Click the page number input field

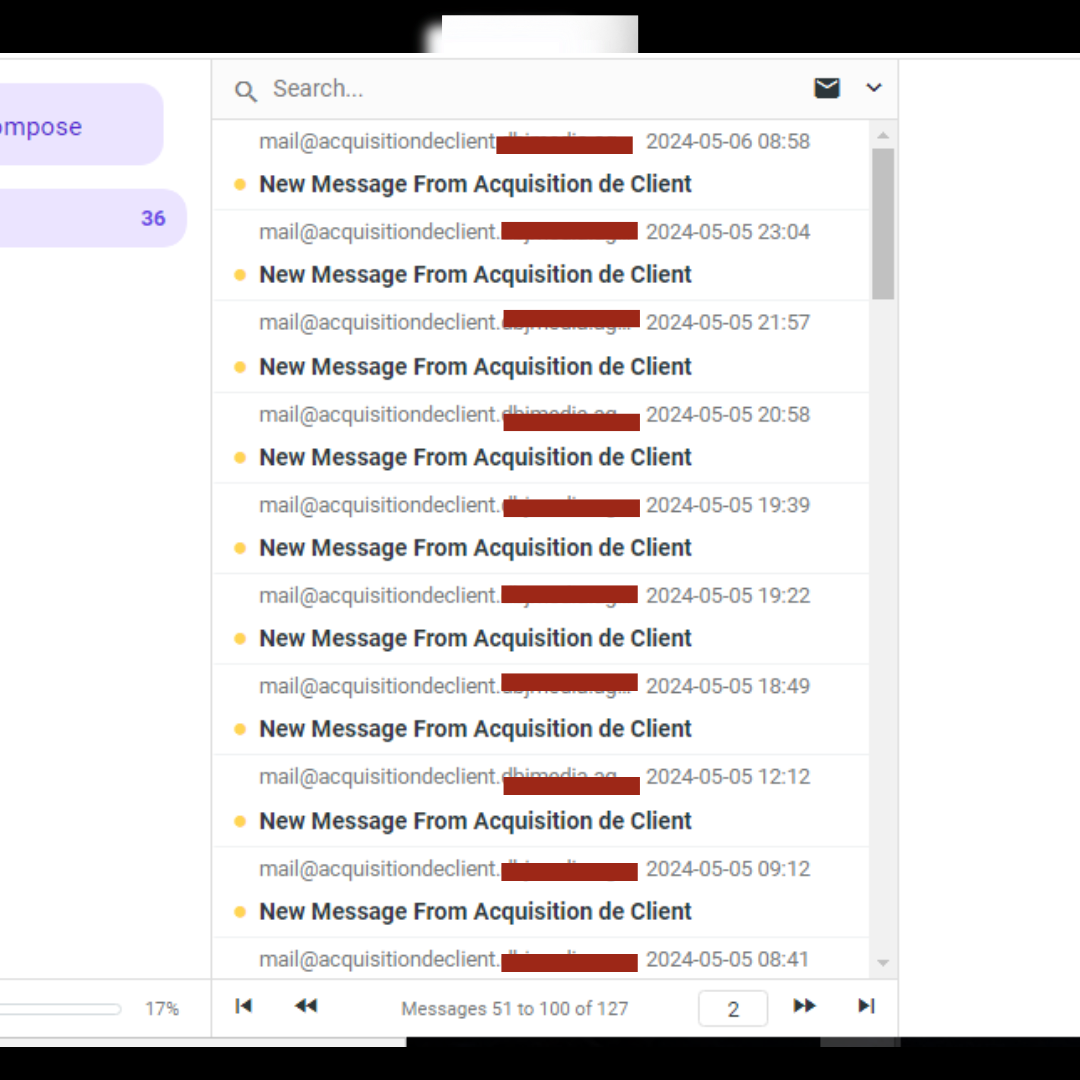coord(732,1008)
